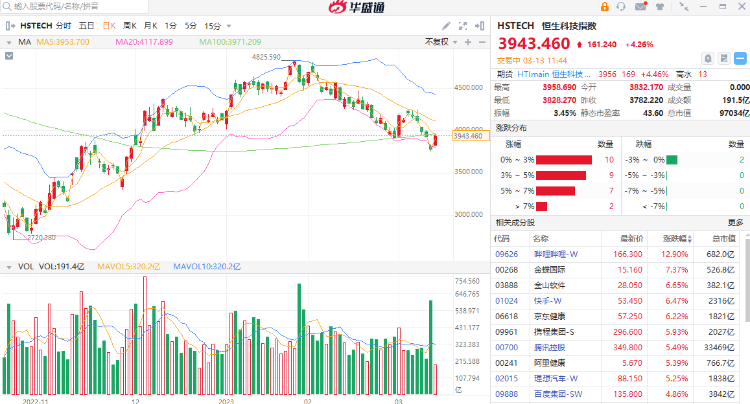This screenshot has height=404, width=750.
Task: Sort by 涨跌幅 column header
Action: point(674,239)
